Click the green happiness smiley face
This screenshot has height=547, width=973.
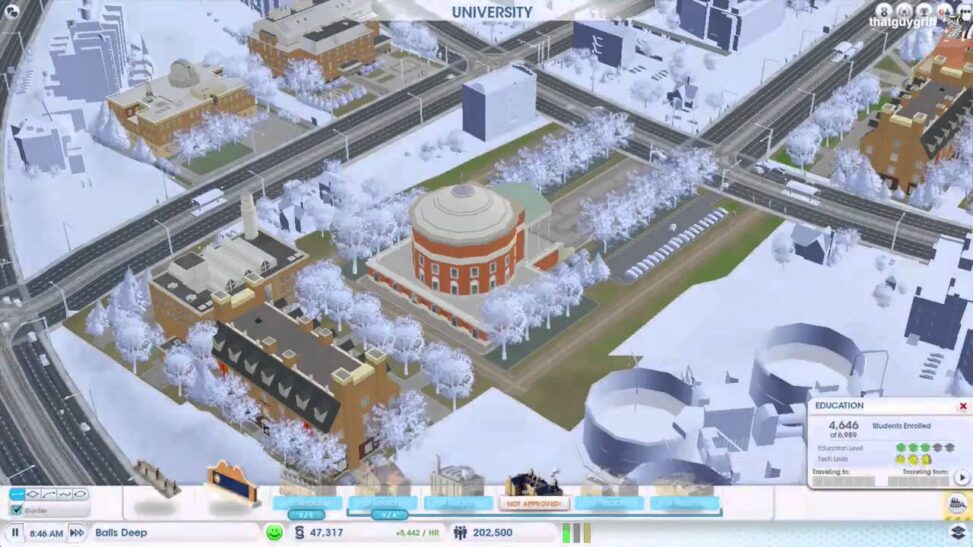(x=274, y=533)
